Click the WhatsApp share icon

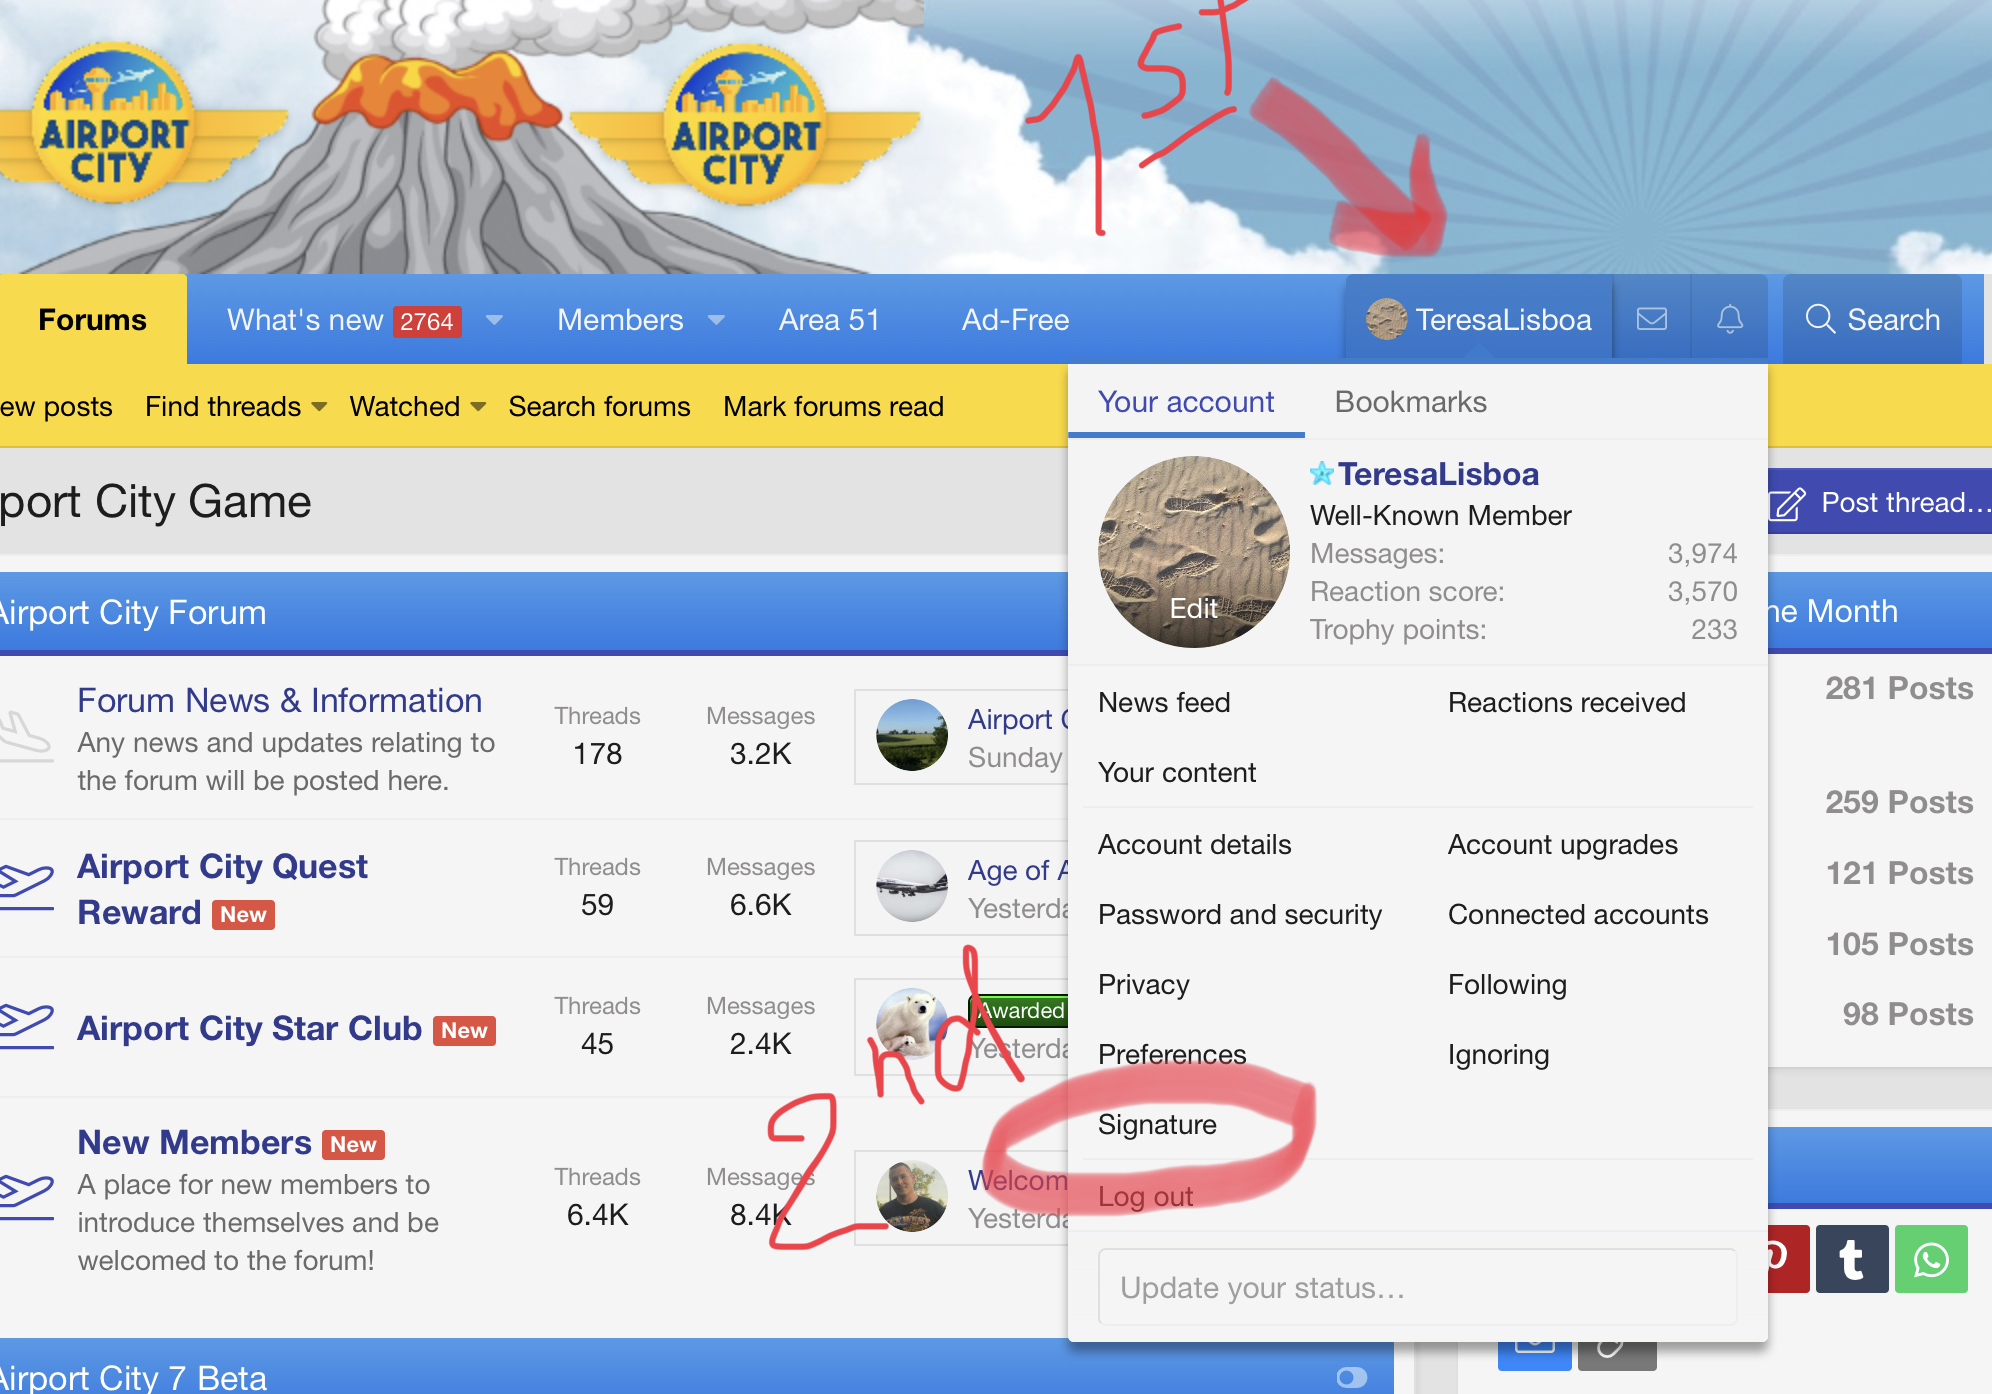click(1930, 1259)
